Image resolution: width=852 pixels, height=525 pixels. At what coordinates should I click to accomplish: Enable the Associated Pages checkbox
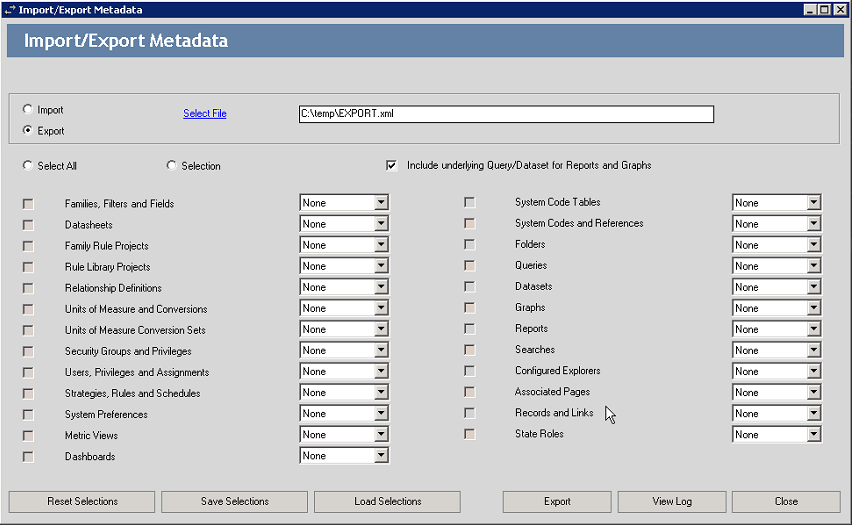[470, 392]
